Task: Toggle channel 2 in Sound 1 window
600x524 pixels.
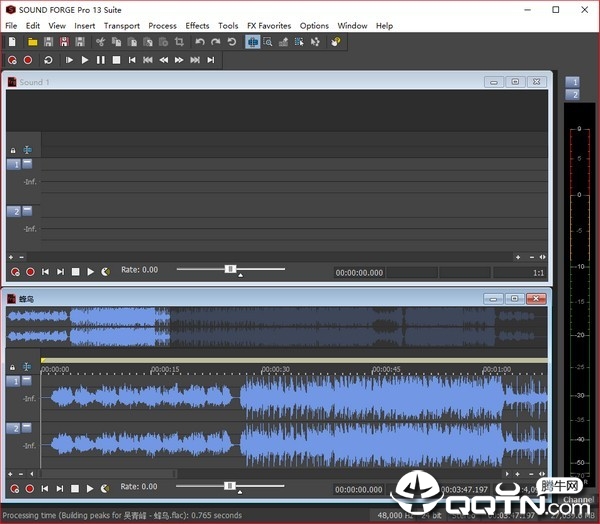Action: 14,212
